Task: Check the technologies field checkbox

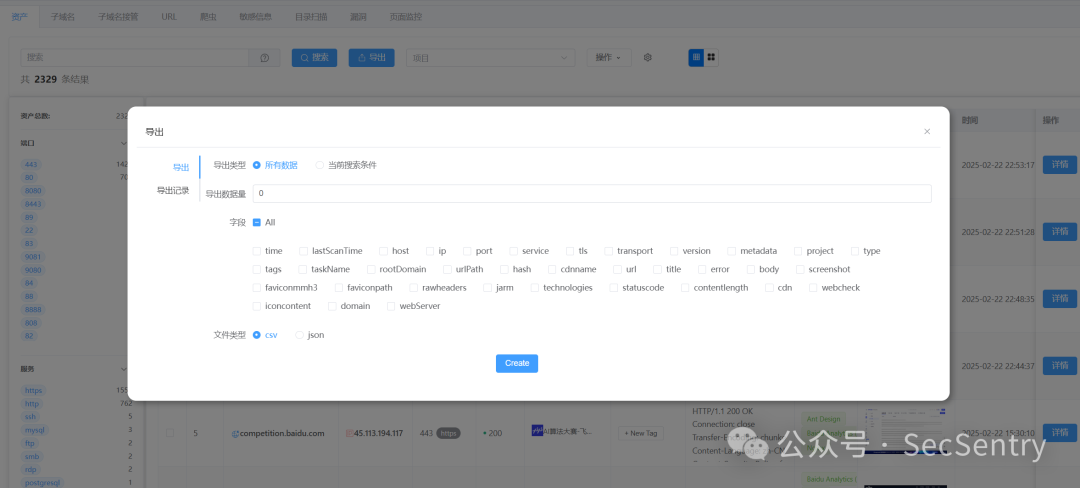Action: 535,288
